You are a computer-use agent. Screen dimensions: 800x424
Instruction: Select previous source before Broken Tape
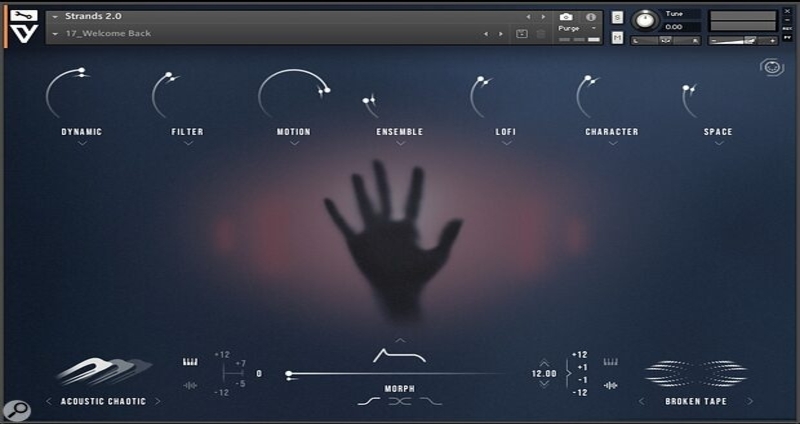pyautogui.click(x=642, y=402)
